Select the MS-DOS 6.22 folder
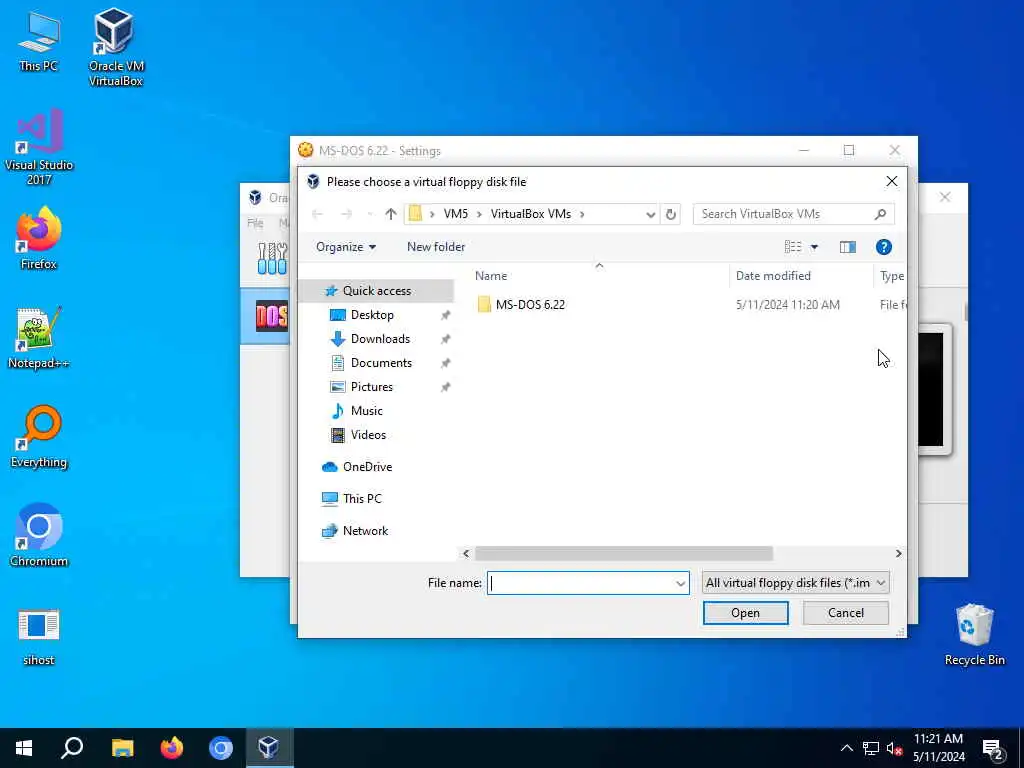The image size is (1024, 768). pyautogui.click(x=530, y=305)
